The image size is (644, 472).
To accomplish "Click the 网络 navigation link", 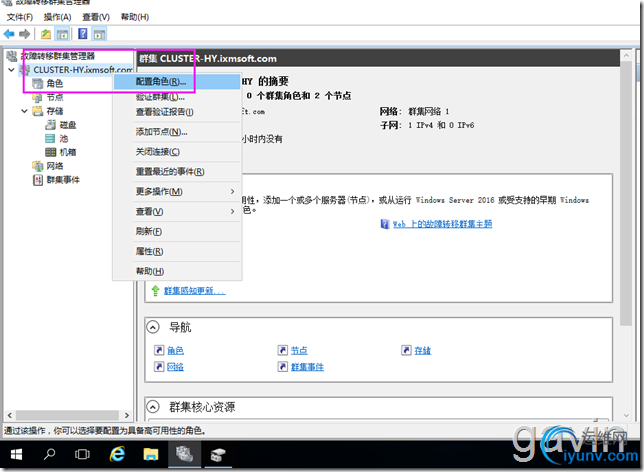I will coord(175,366).
